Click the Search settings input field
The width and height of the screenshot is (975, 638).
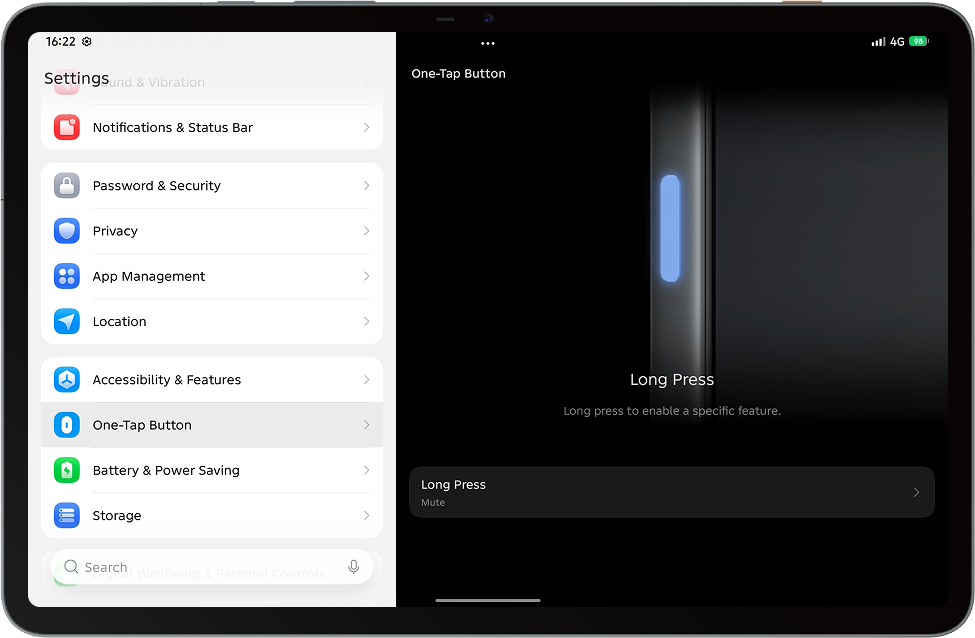point(212,566)
